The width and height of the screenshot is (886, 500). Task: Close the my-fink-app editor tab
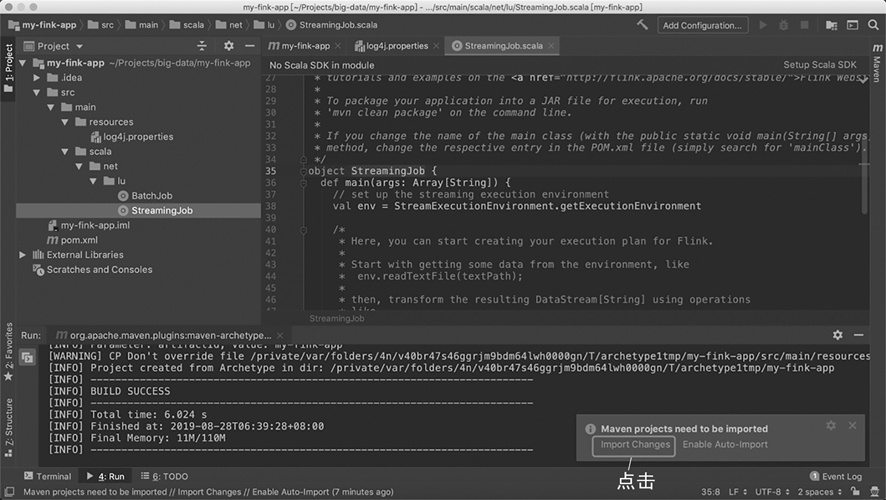click(338, 46)
